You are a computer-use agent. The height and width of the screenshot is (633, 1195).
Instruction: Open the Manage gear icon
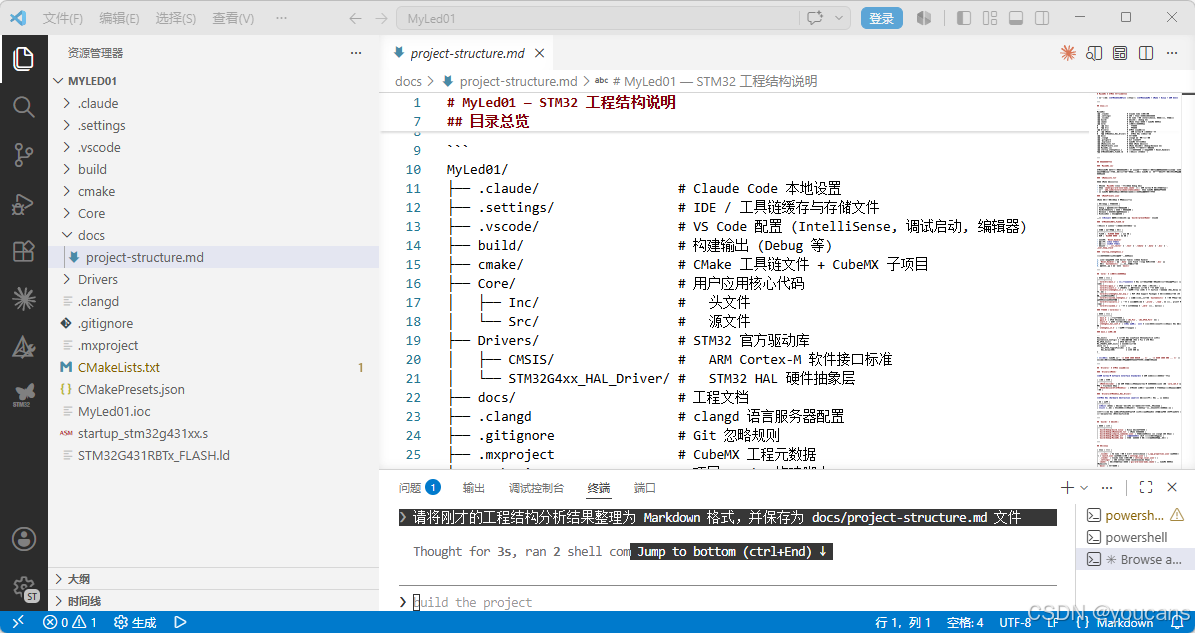click(x=24, y=587)
